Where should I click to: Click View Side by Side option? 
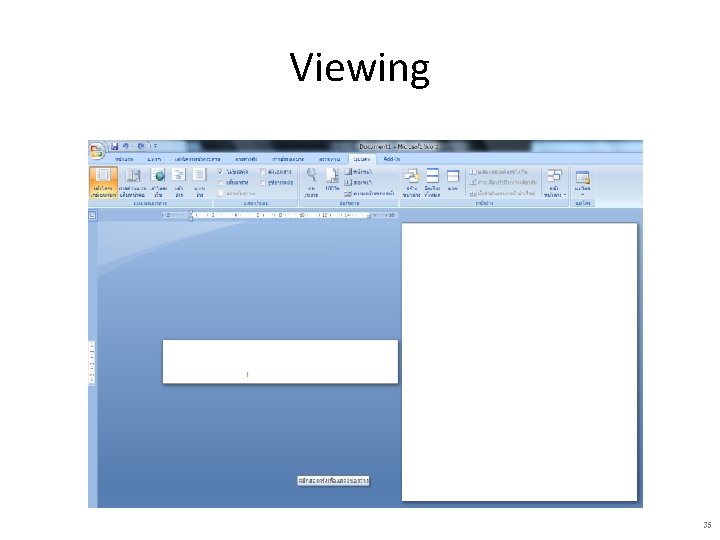click(x=498, y=171)
